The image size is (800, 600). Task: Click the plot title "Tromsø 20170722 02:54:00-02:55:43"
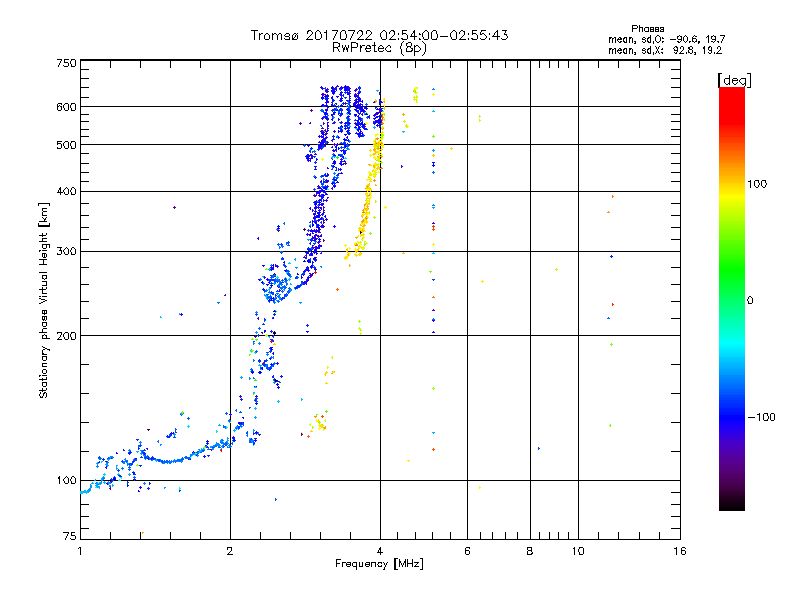coord(379,35)
